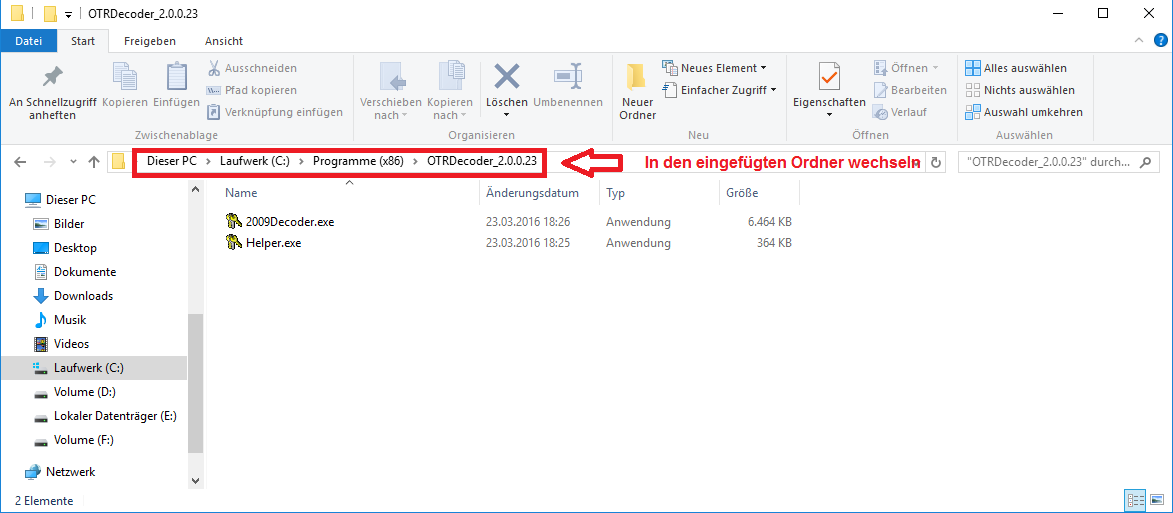
Task: Refresh the folder view in address bar
Action: (936, 162)
